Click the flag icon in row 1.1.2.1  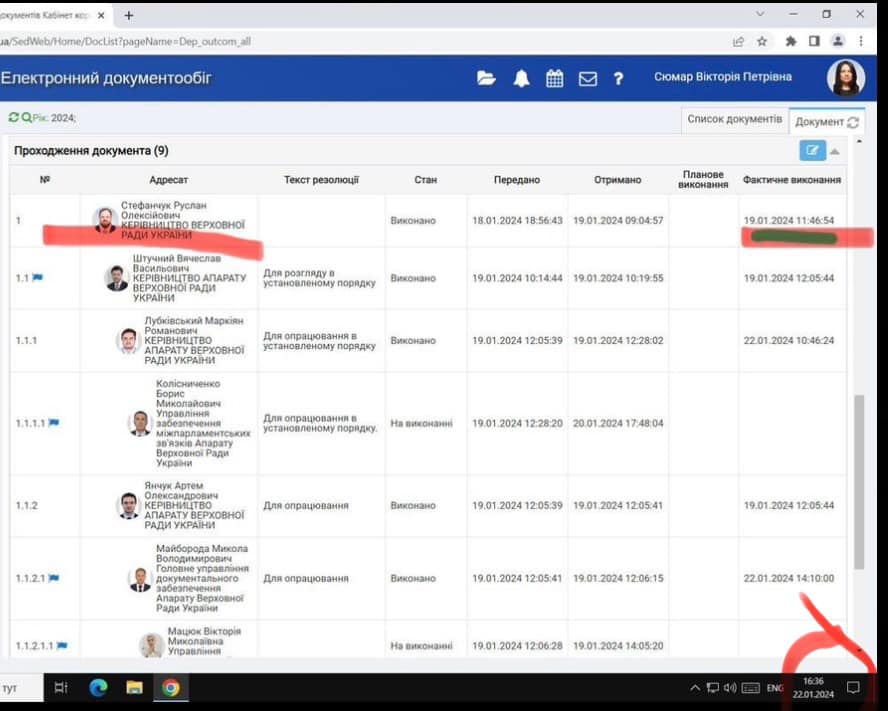pos(54,578)
